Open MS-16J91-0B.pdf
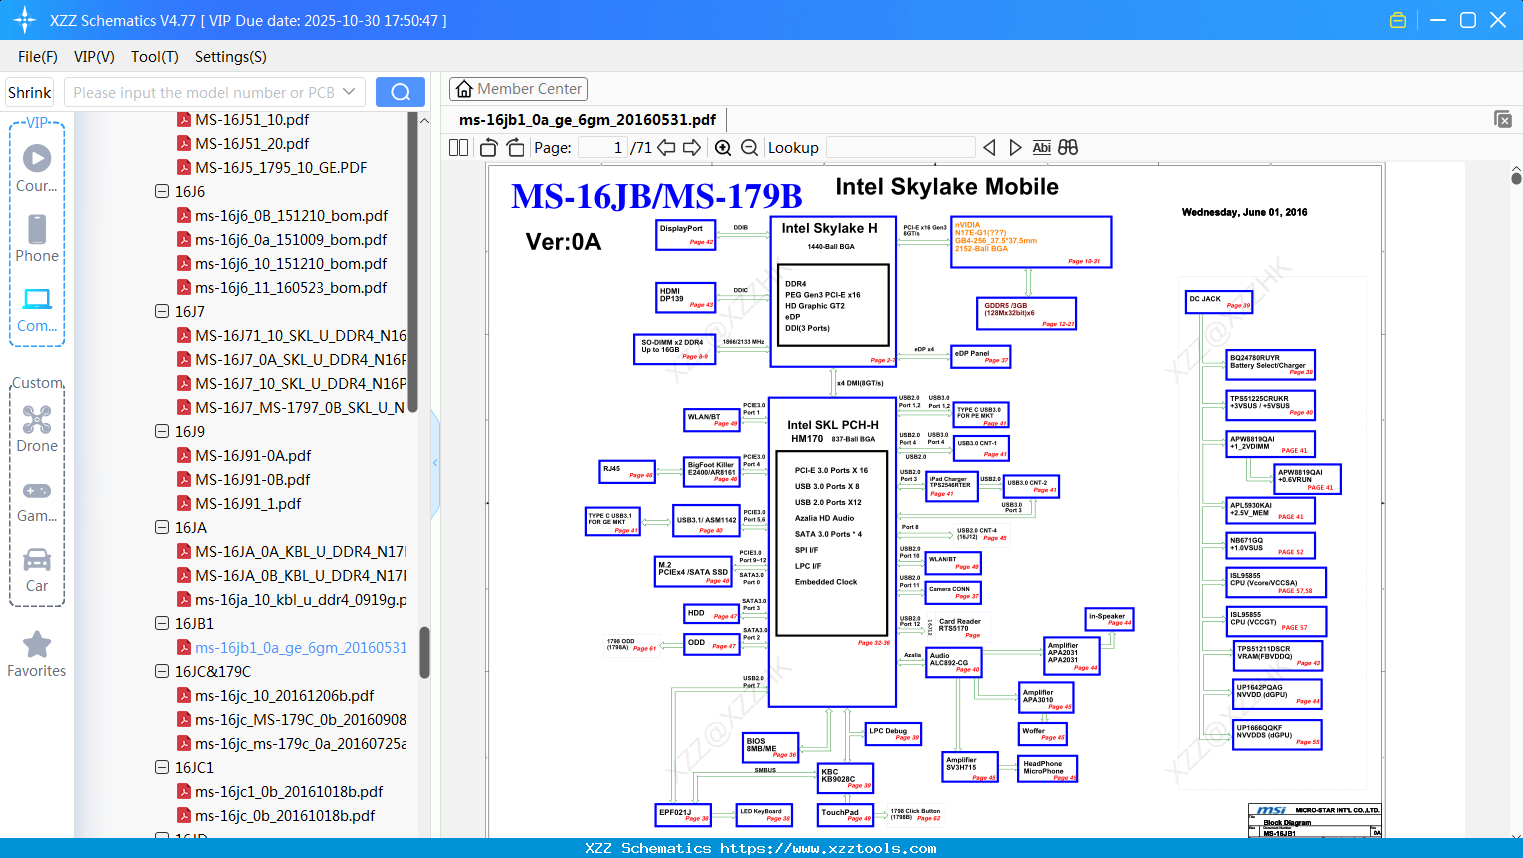This screenshot has height=858, width=1523. pos(253,479)
